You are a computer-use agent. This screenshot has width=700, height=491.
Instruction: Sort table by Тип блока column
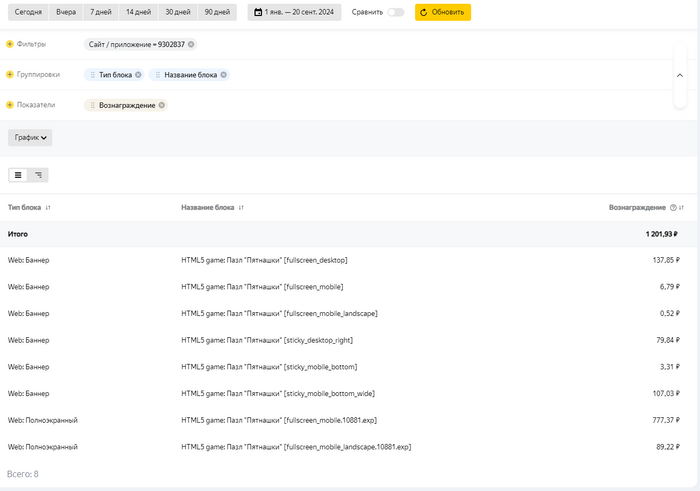pos(48,207)
